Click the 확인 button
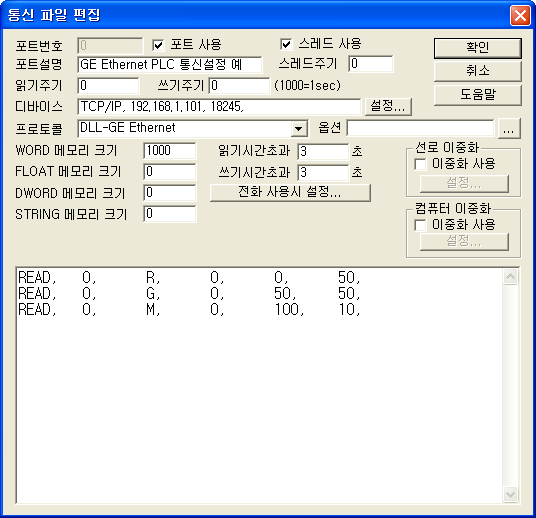Viewport: 536px width, 518px height. [x=478, y=48]
